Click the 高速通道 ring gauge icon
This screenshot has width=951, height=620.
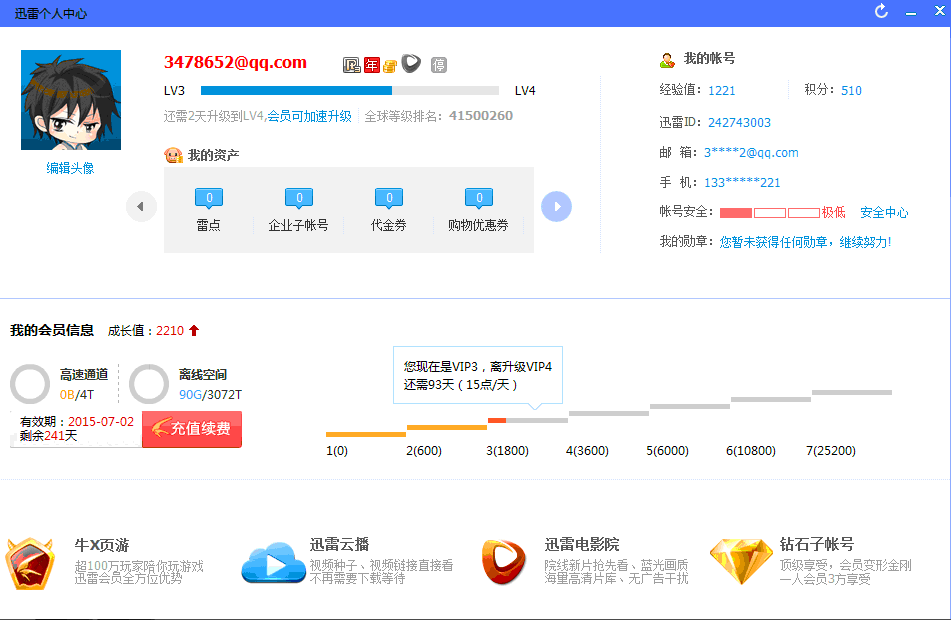(x=30, y=384)
